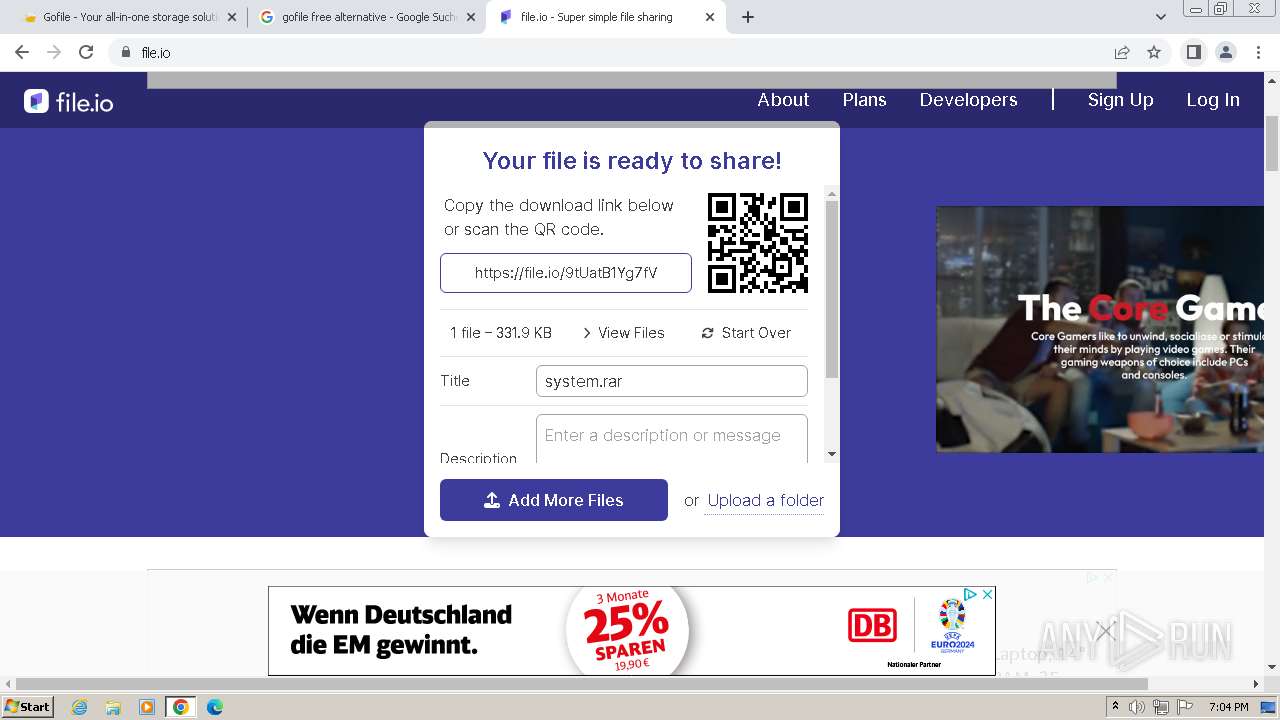Expand the View Files section
The image size is (1280, 720).
(x=623, y=333)
